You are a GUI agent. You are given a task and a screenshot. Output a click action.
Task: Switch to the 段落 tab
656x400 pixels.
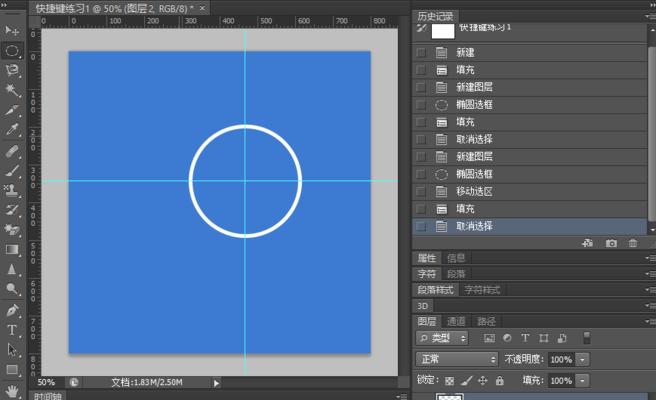click(x=456, y=274)
